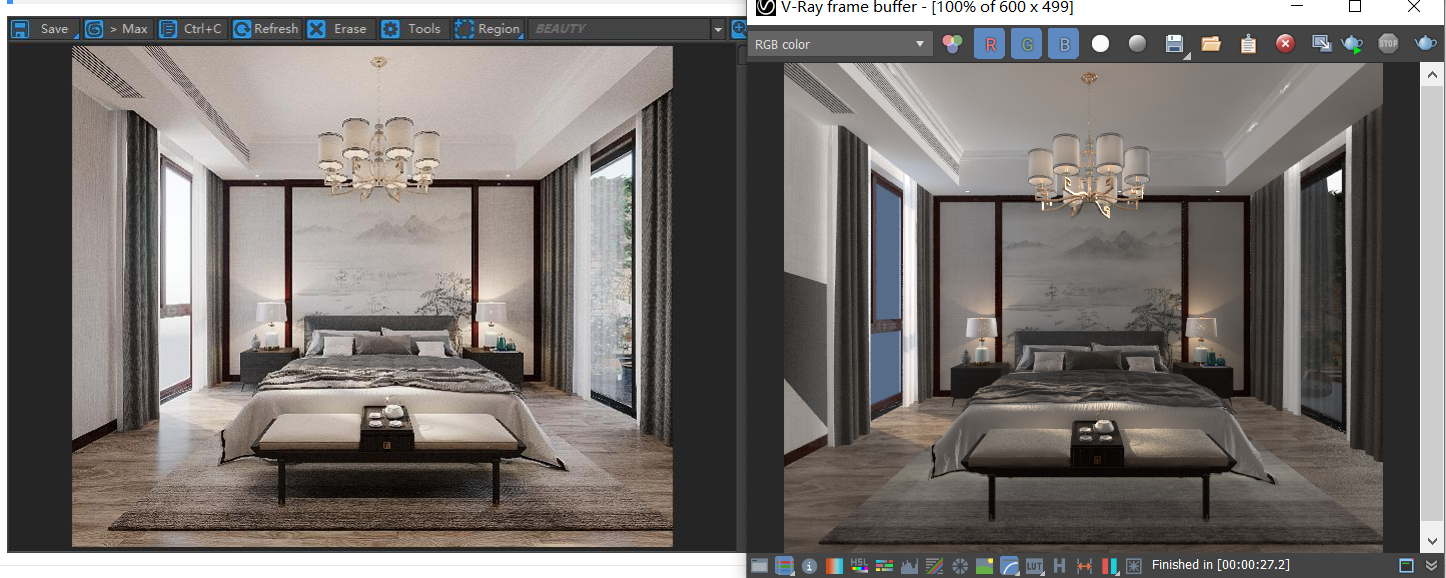This screenshot has height=578, width=1446.
Task: Click the Erase button
Action: click(339, 29)
